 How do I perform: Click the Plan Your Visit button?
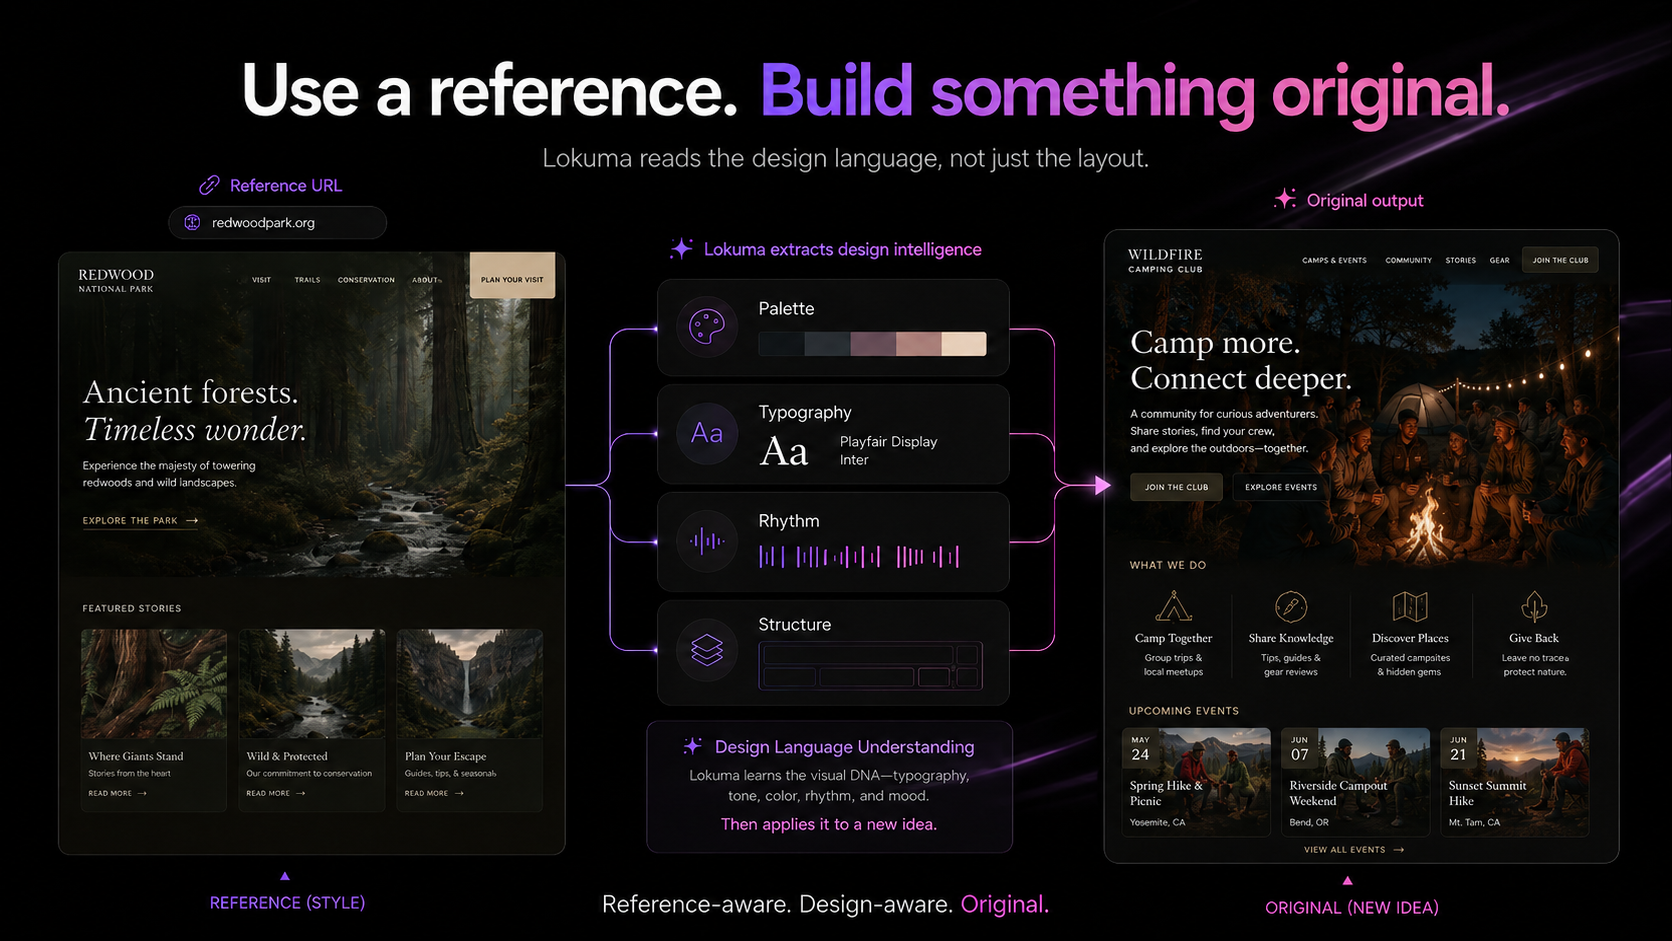(x=512, y=276)
